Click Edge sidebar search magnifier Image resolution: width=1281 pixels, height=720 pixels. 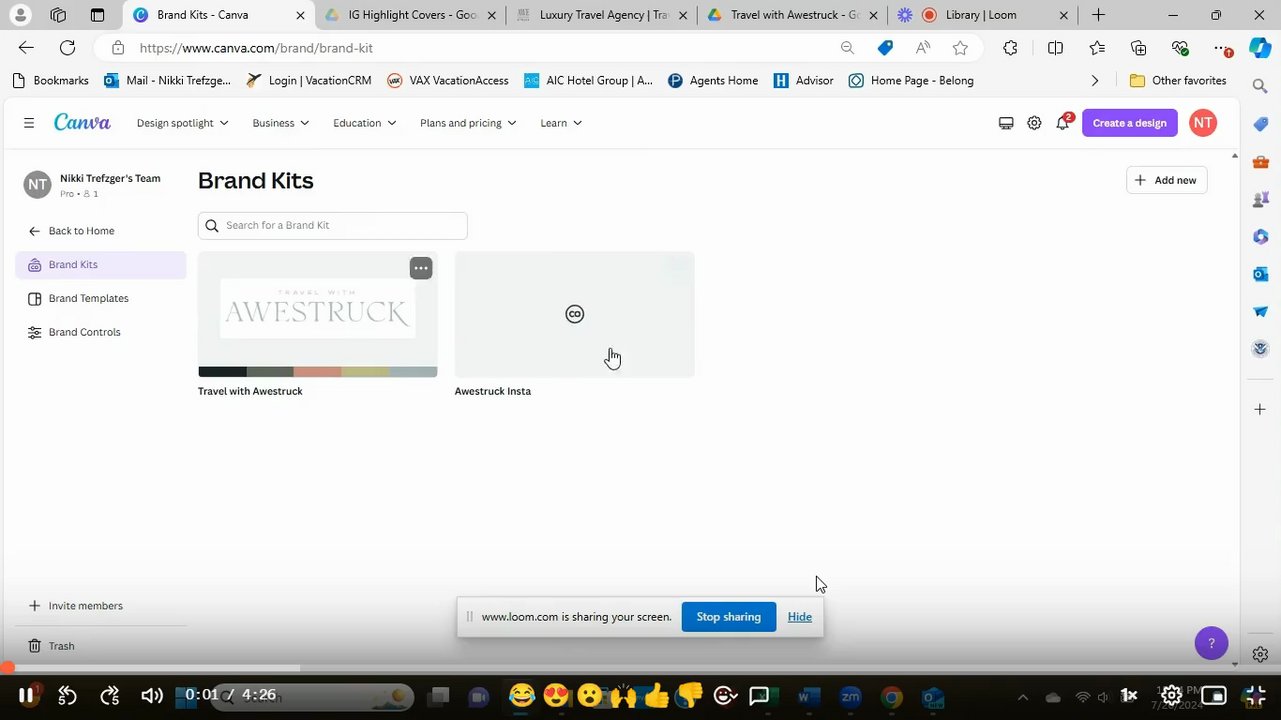[1260, 87]
